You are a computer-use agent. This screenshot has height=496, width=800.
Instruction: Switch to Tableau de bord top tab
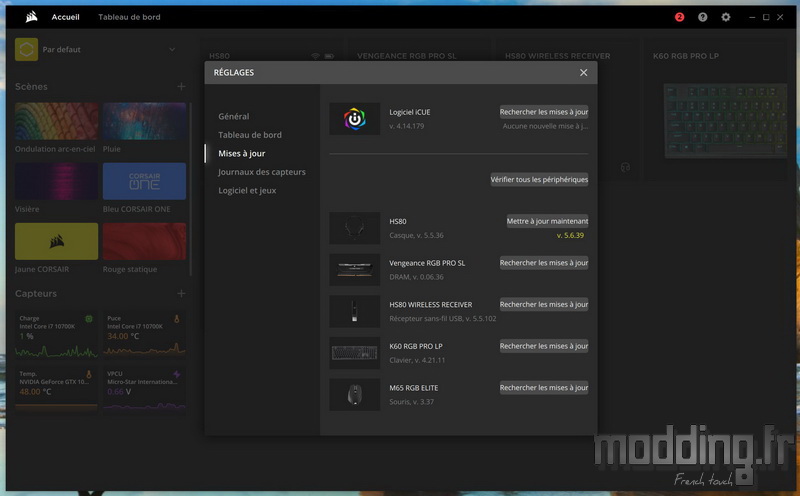coord(129,17)
